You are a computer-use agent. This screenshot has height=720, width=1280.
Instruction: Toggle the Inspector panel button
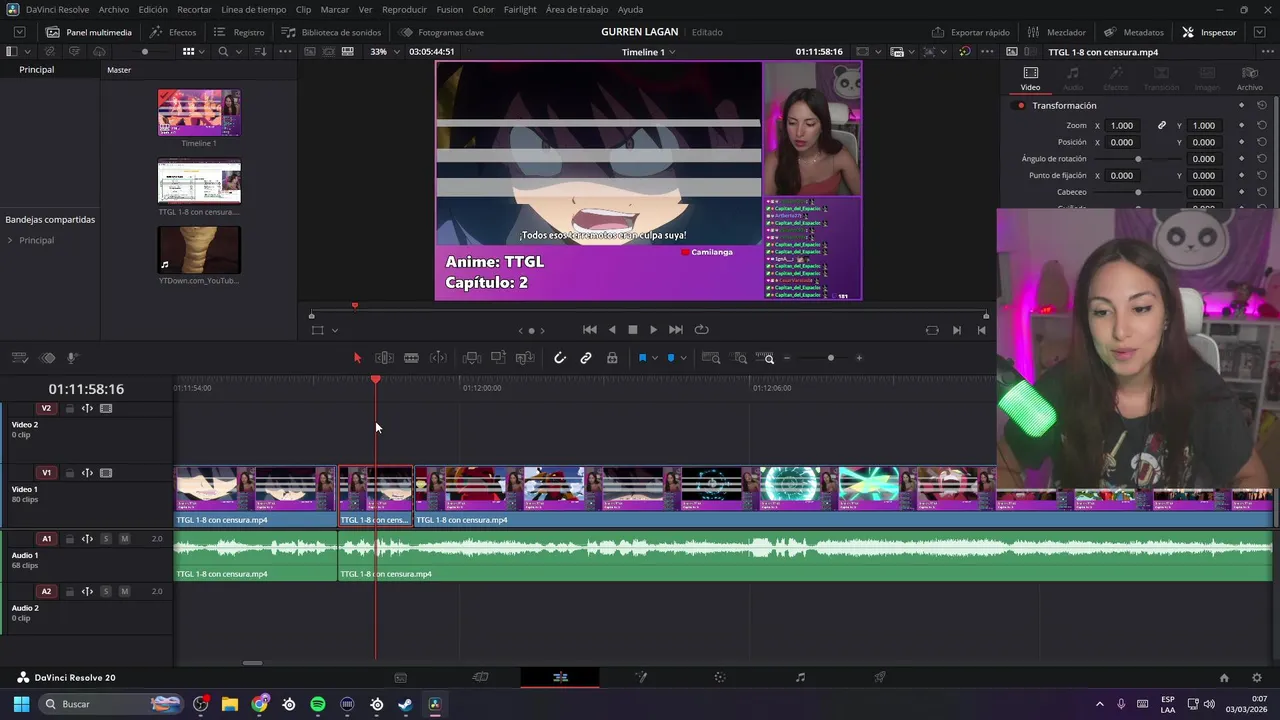click(1209, 32)
